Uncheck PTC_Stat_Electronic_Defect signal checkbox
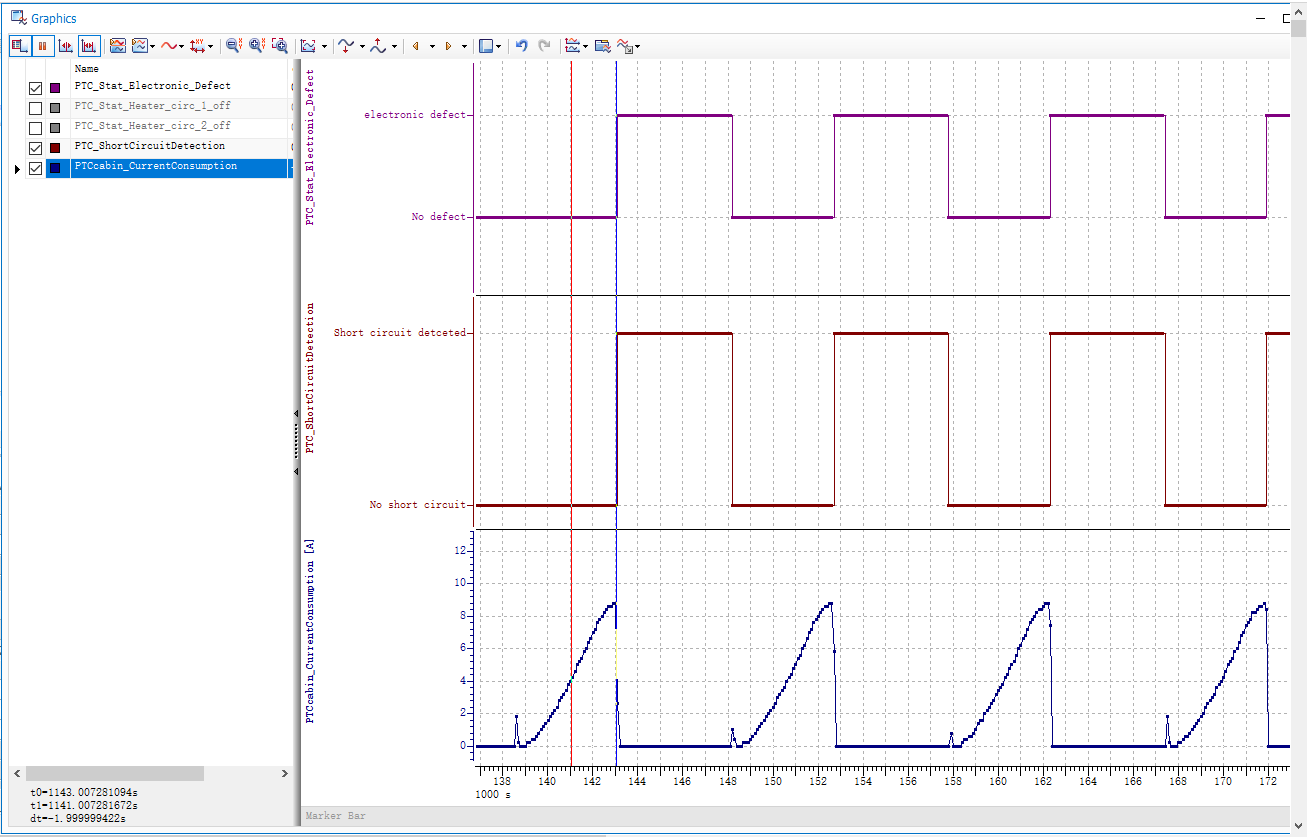1307x837 pixels. coord(36,88)
